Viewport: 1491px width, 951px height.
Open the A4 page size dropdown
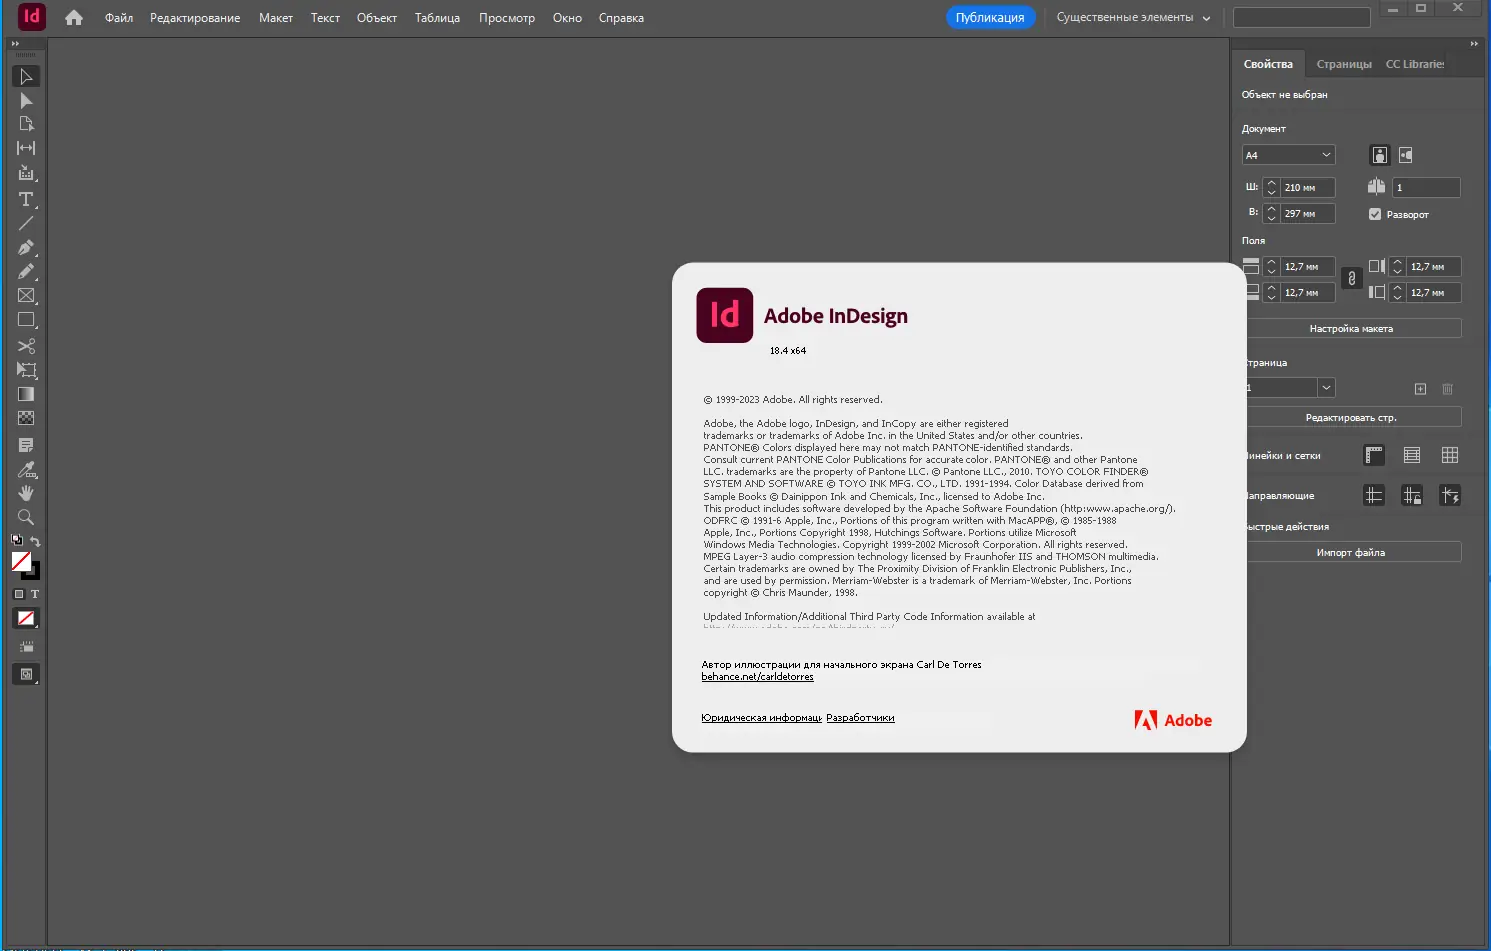pos(1288,155)
